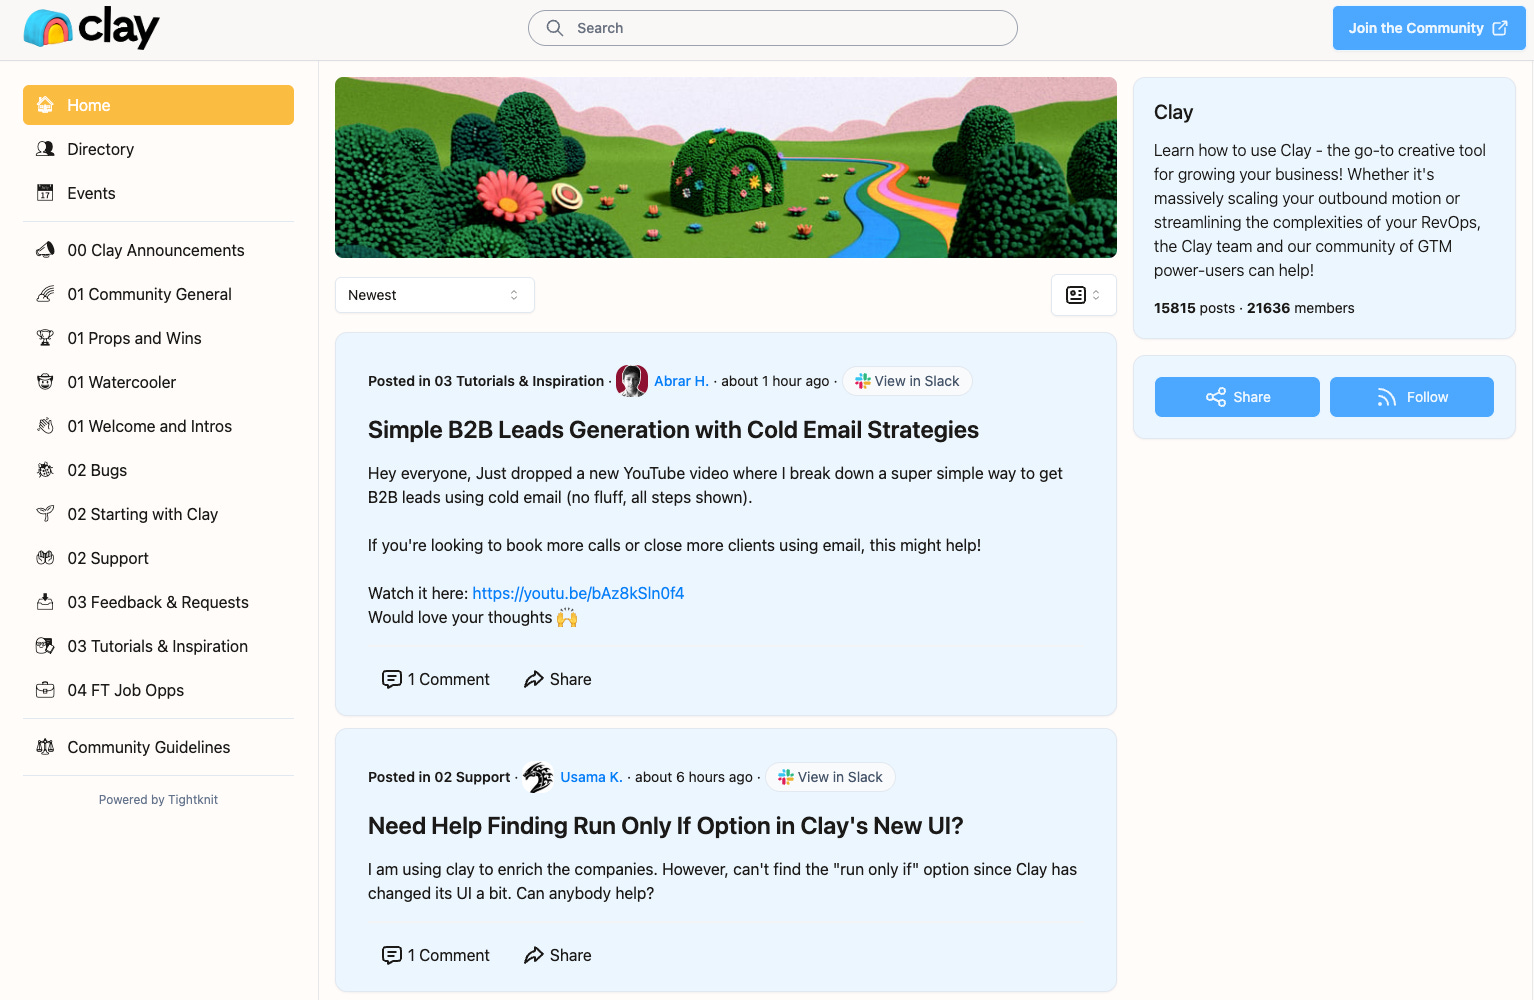Open Abrar H. profile link

tap(681, 381)
